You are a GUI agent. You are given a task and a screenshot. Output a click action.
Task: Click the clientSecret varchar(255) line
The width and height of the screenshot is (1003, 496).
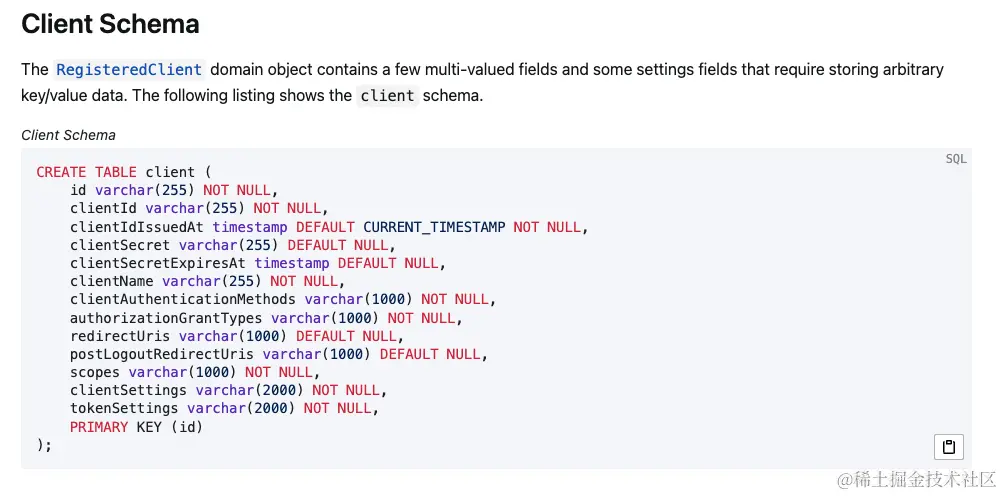pyautogui.click(x=229, y=245)
